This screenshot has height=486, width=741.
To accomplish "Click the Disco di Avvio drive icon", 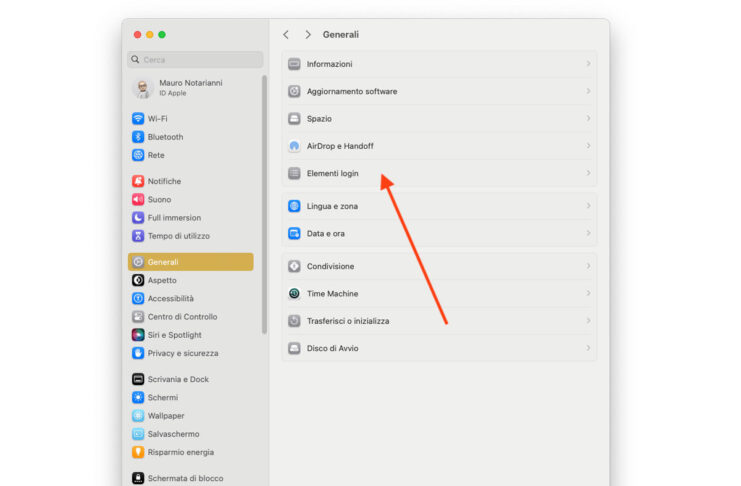I will (294, 348).
